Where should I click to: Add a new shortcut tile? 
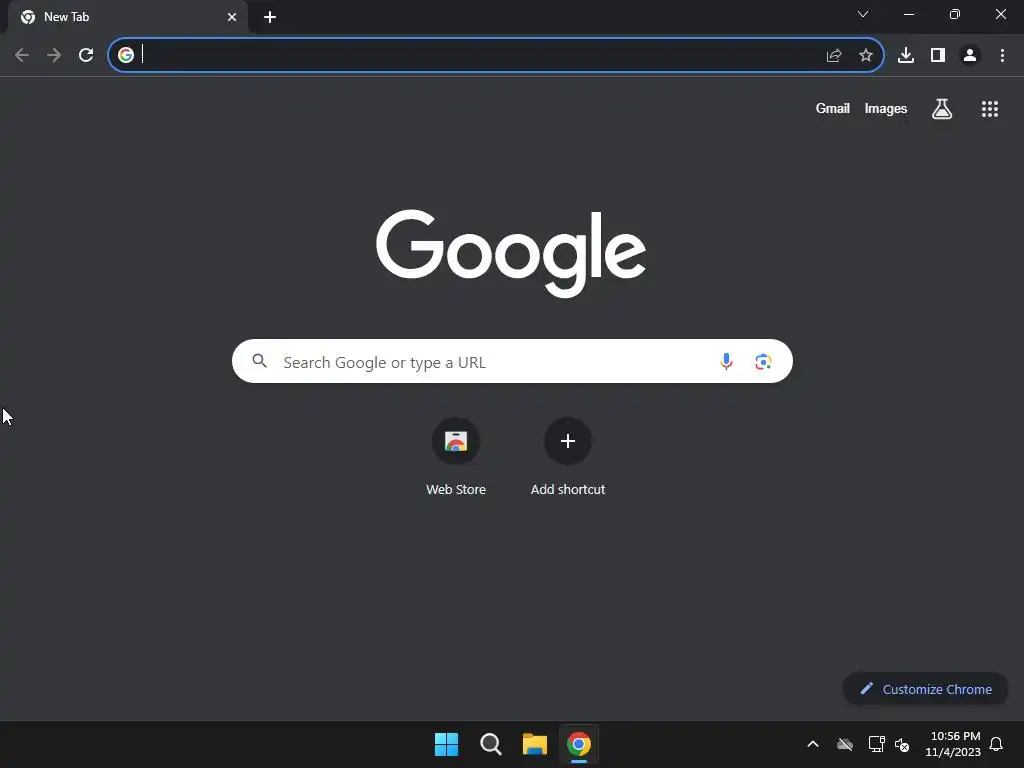click(x=568, y=457)
